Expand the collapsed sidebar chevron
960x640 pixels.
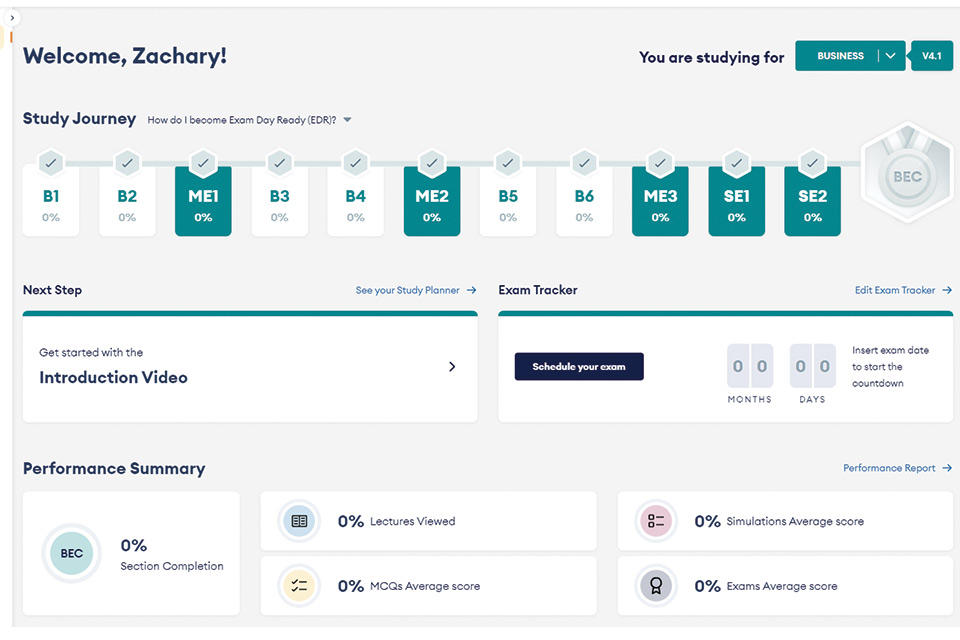12,18
